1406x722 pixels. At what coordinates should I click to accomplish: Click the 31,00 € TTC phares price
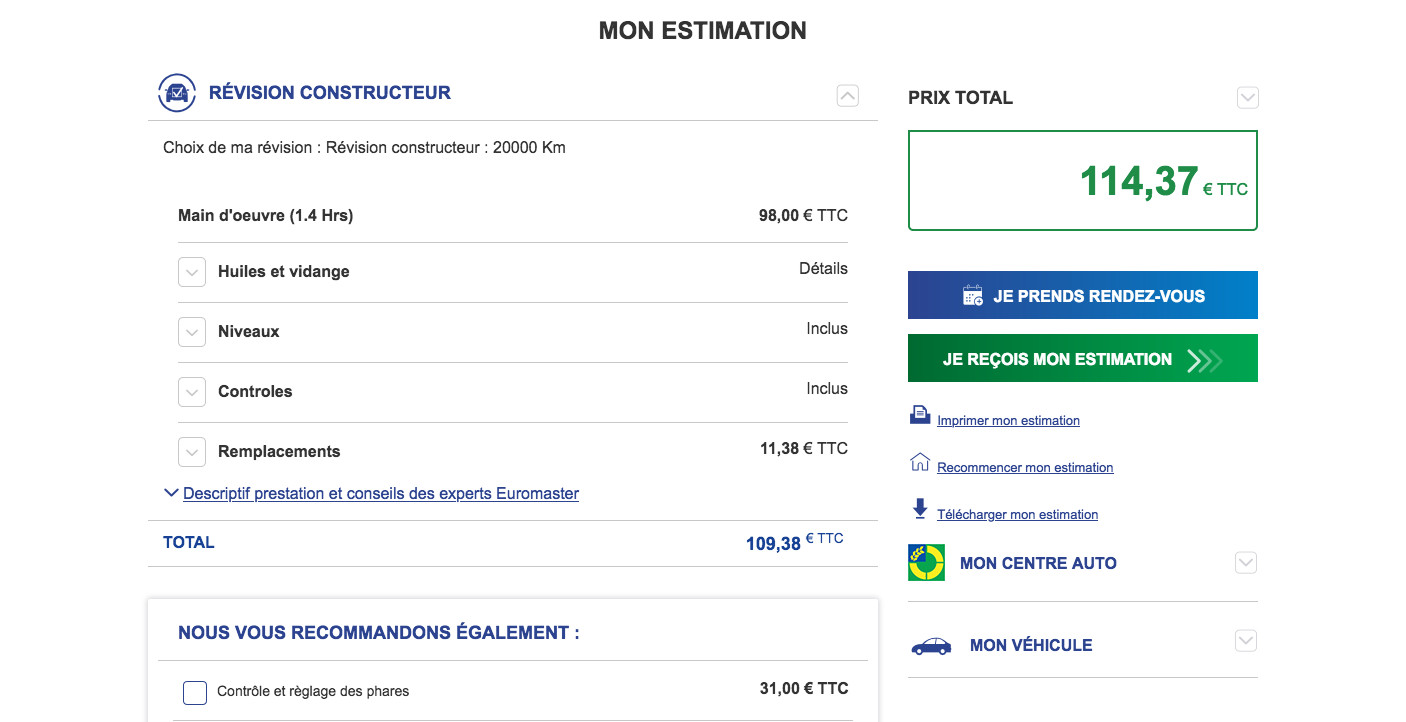pyautogui.click(x=804, y=689)
